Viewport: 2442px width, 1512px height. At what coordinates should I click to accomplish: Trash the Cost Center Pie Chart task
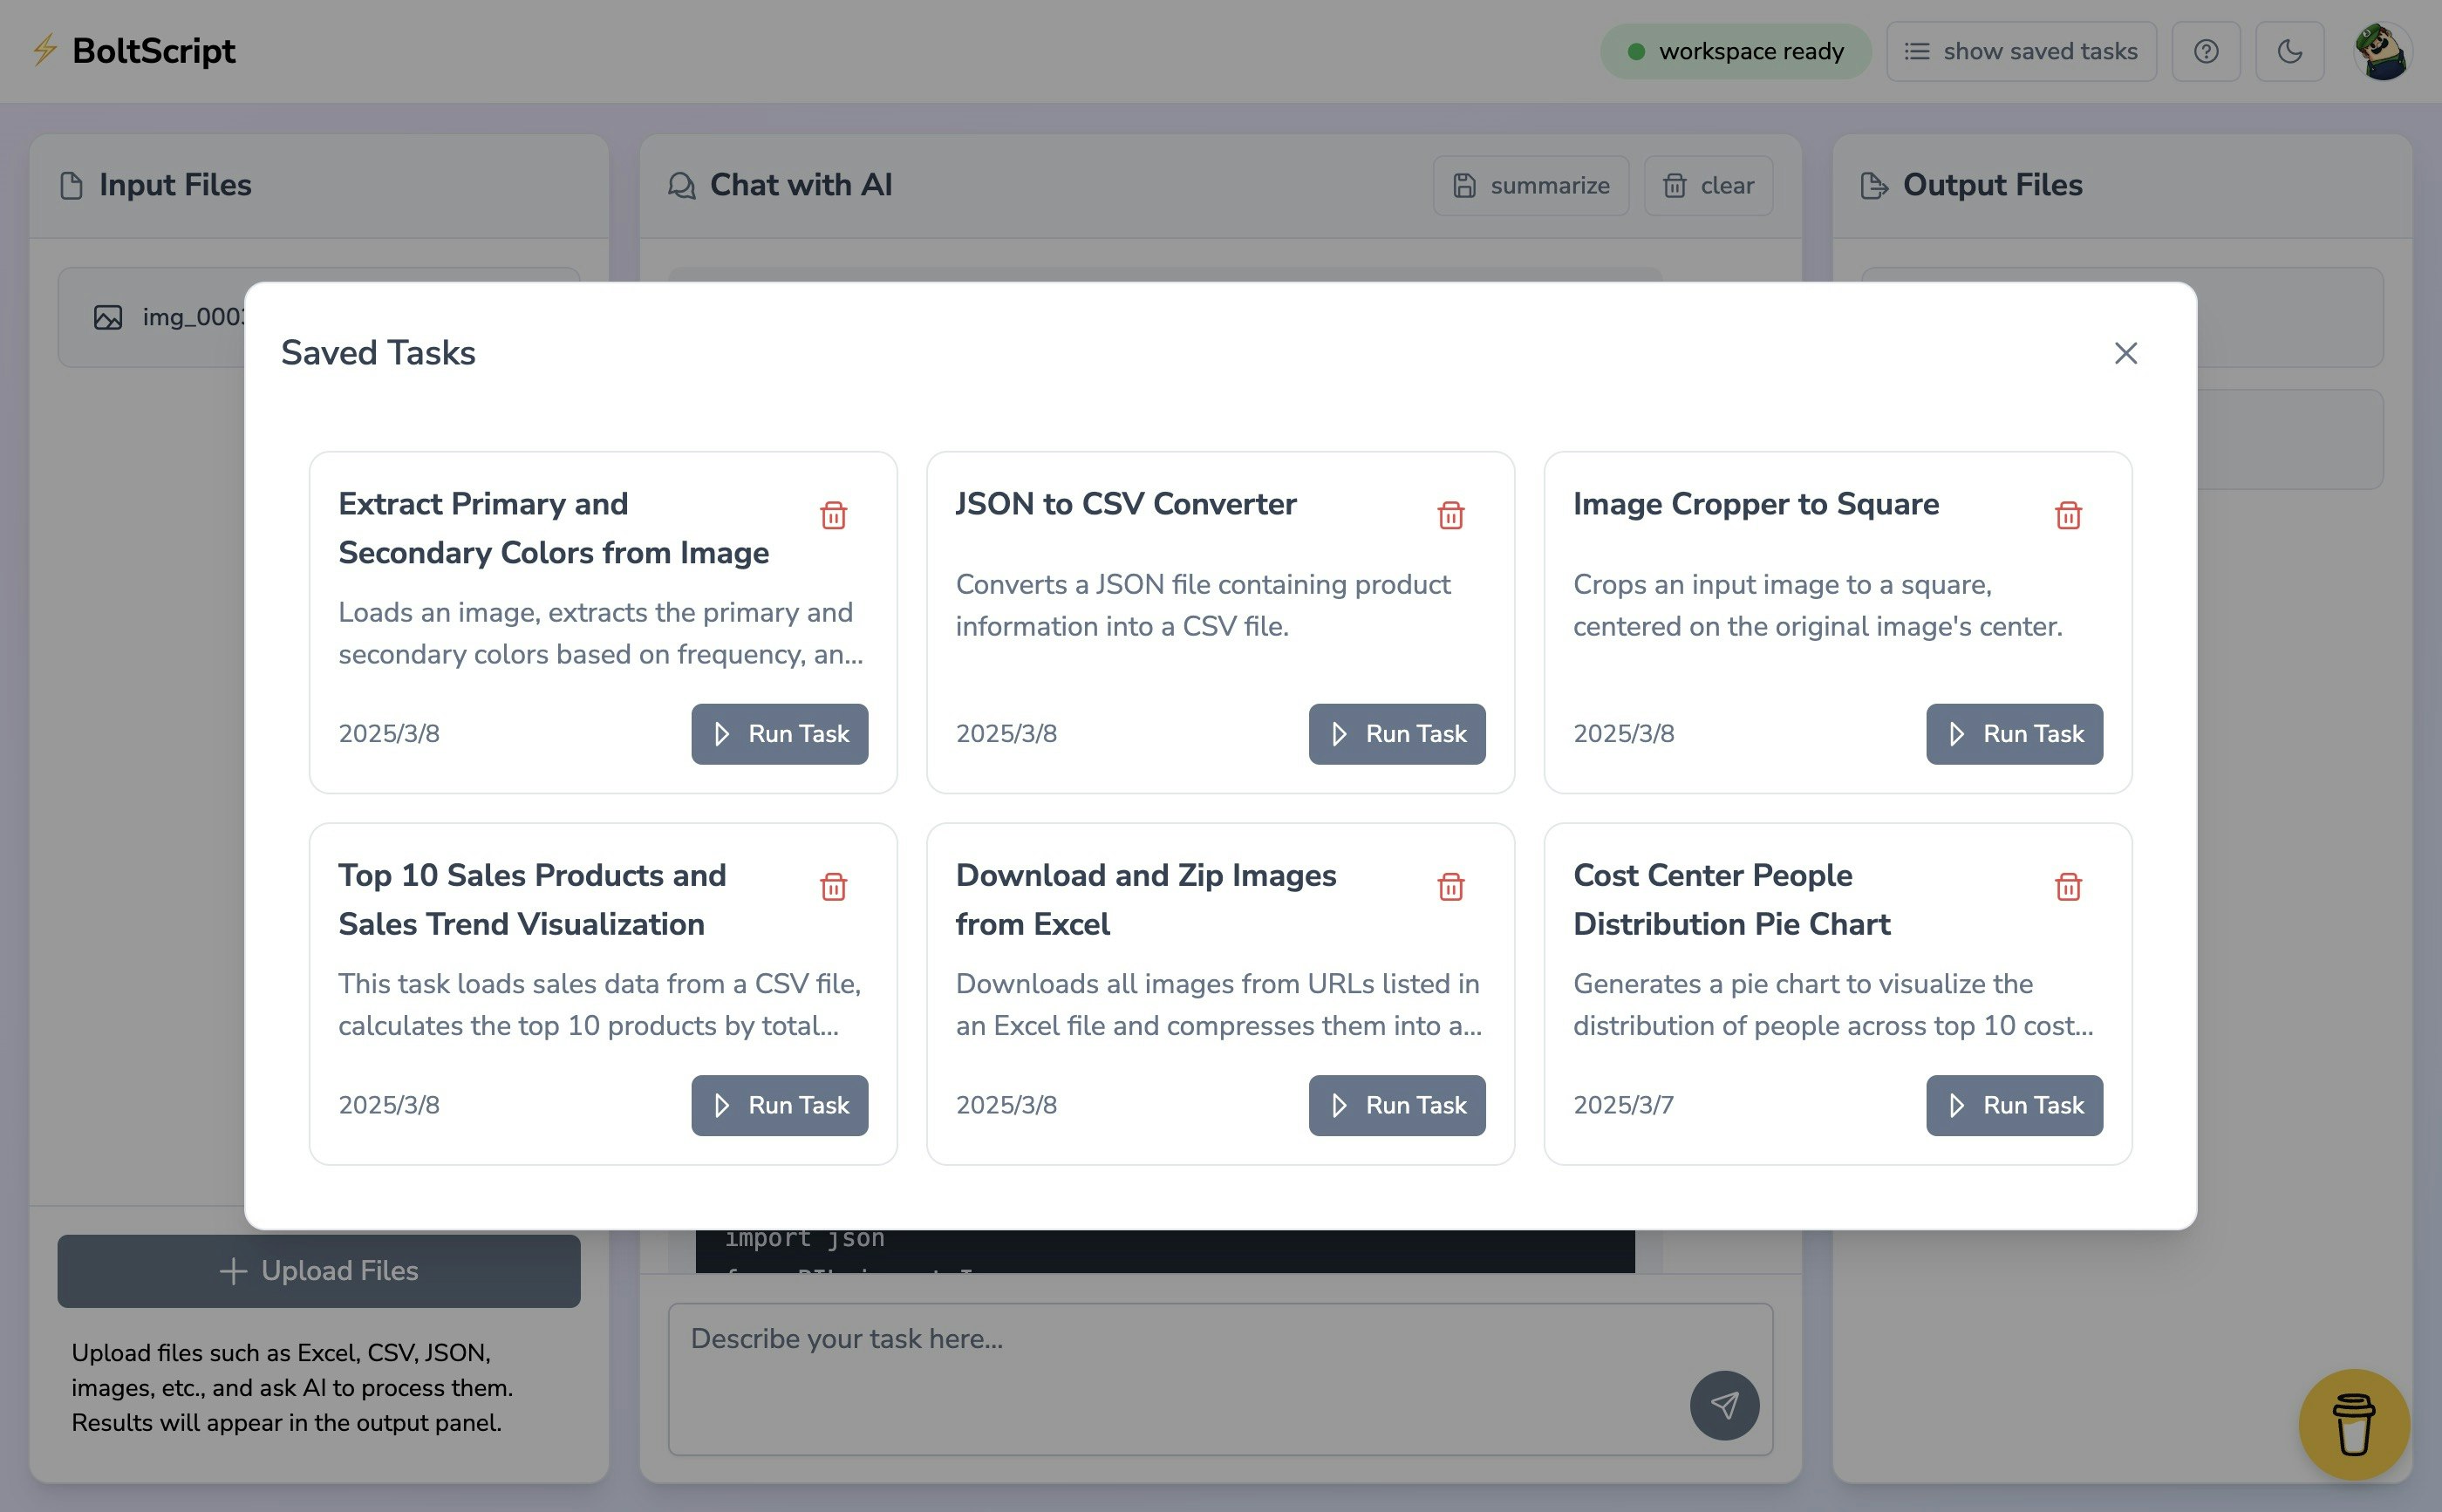pos(2068,886)
